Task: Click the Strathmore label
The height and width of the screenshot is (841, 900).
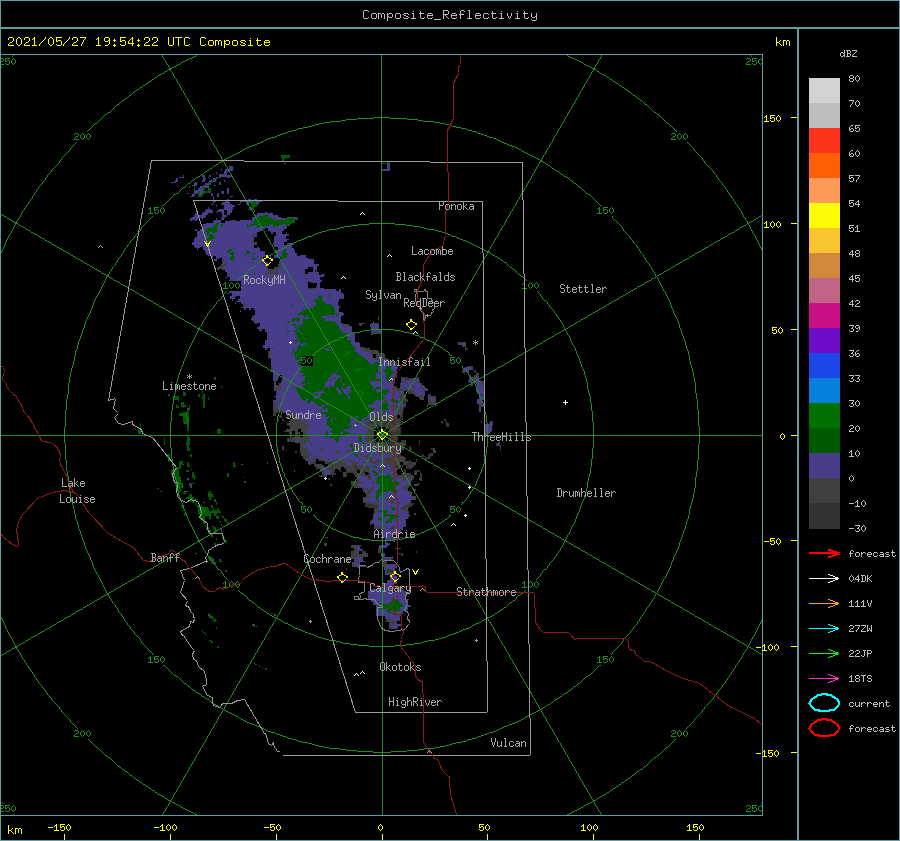Action: (486, 592)
